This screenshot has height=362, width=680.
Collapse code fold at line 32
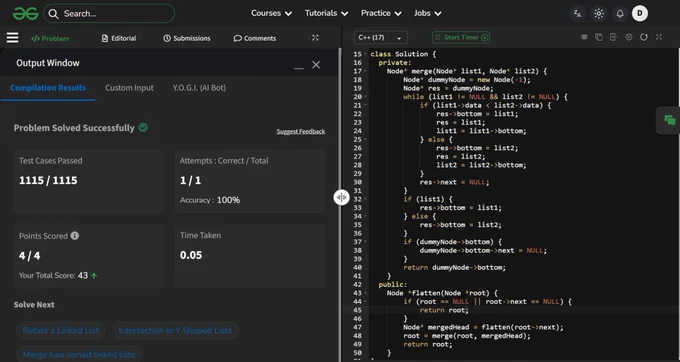(366, 199)
